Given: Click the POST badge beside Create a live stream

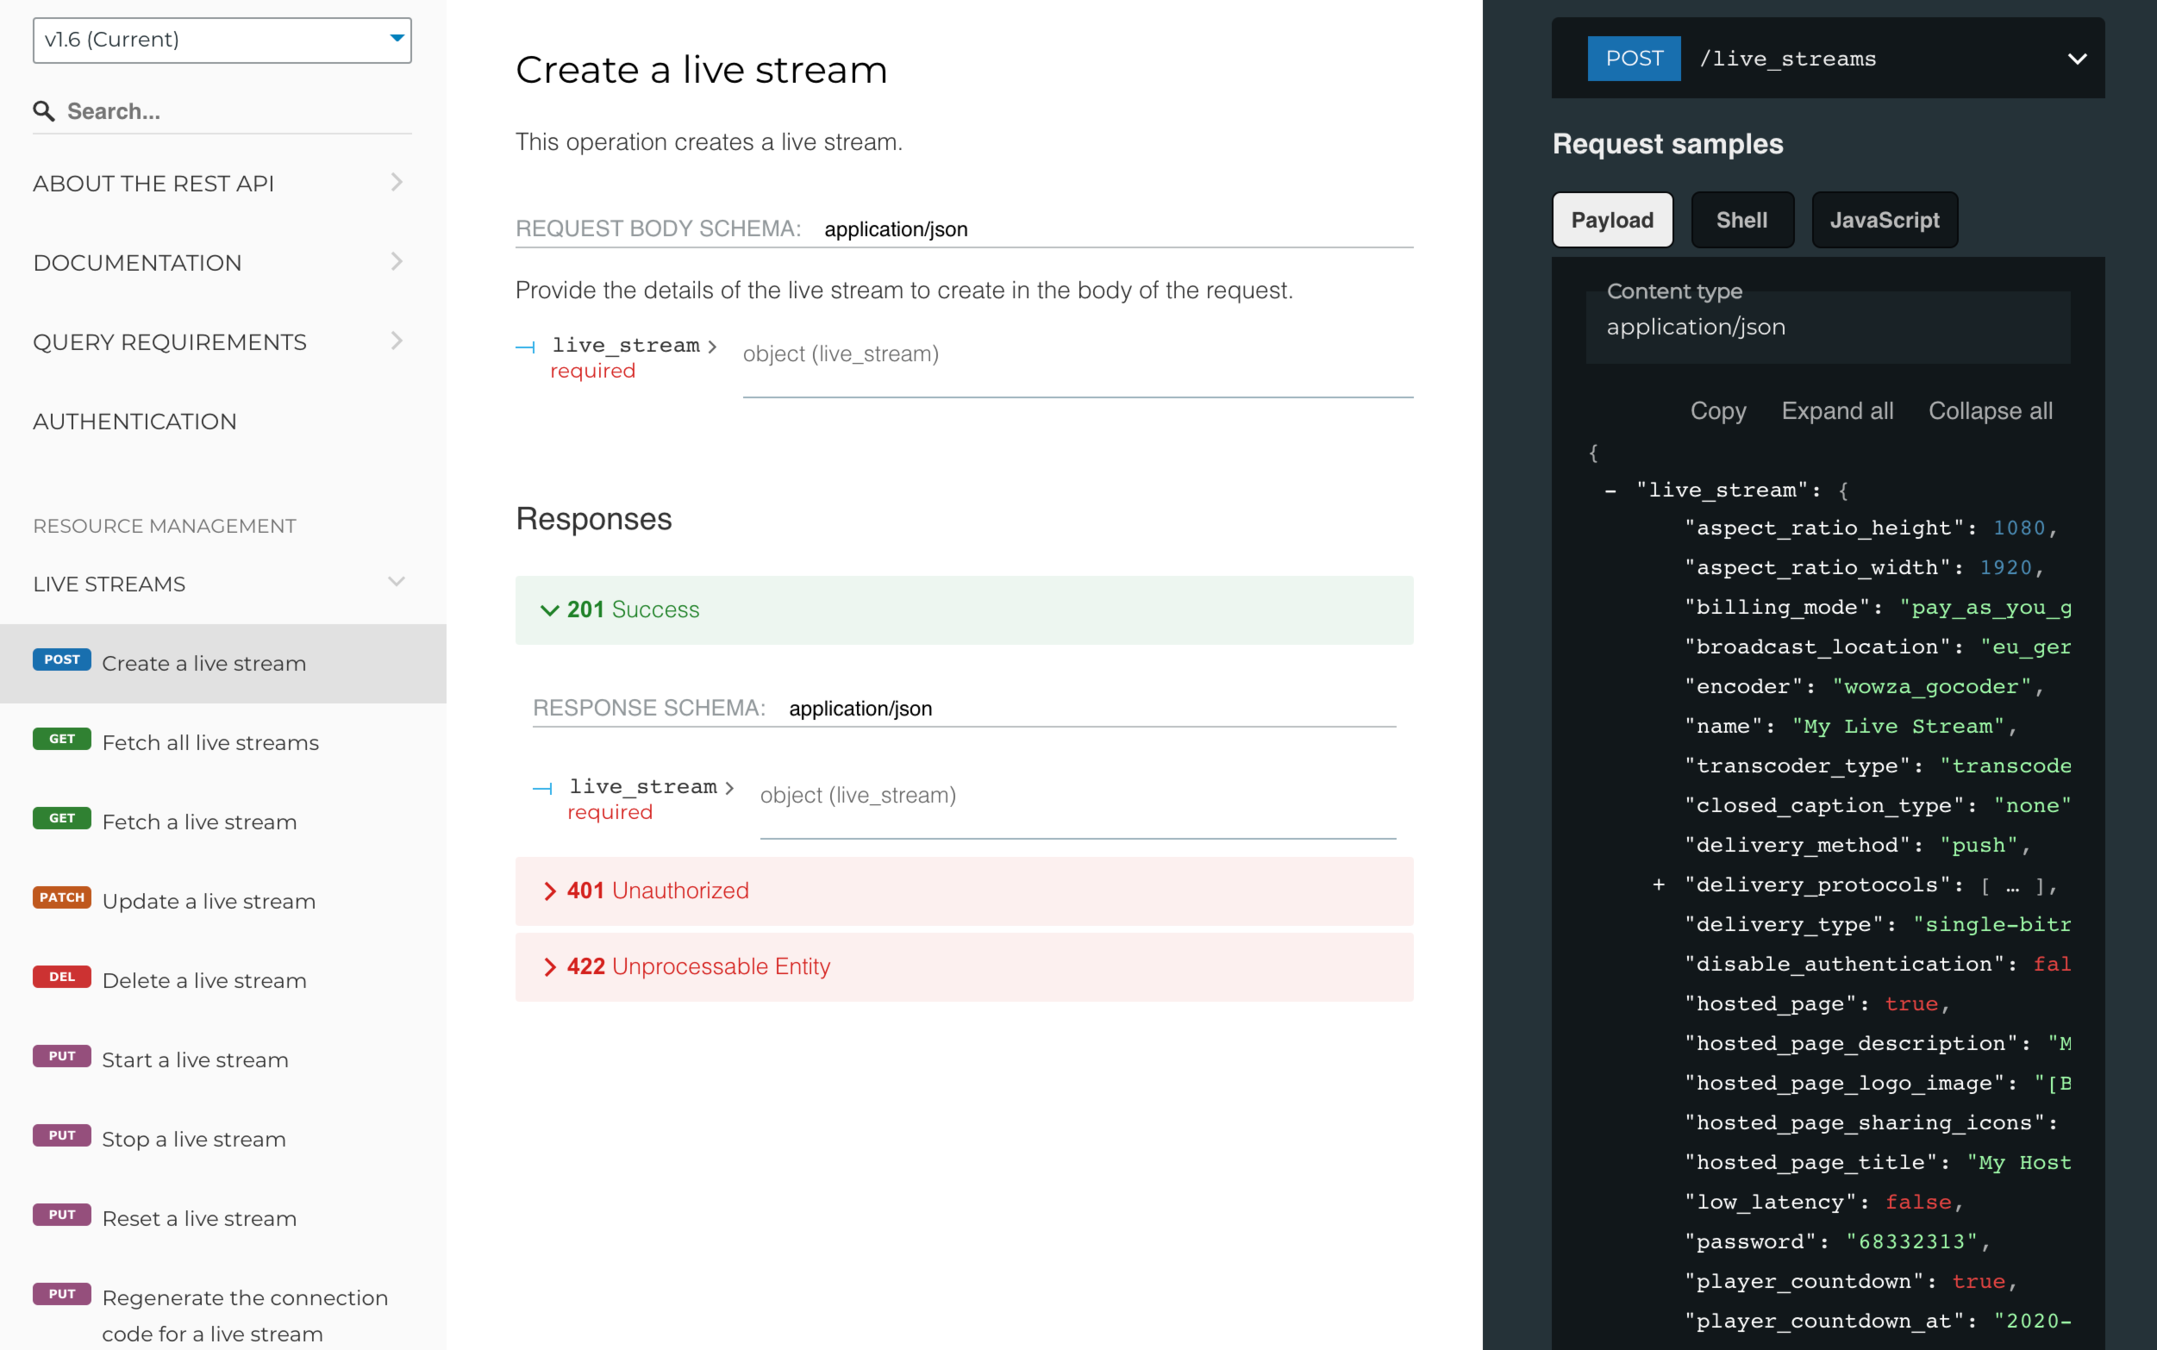Looking at the screenshot, I should coord(61,660).
